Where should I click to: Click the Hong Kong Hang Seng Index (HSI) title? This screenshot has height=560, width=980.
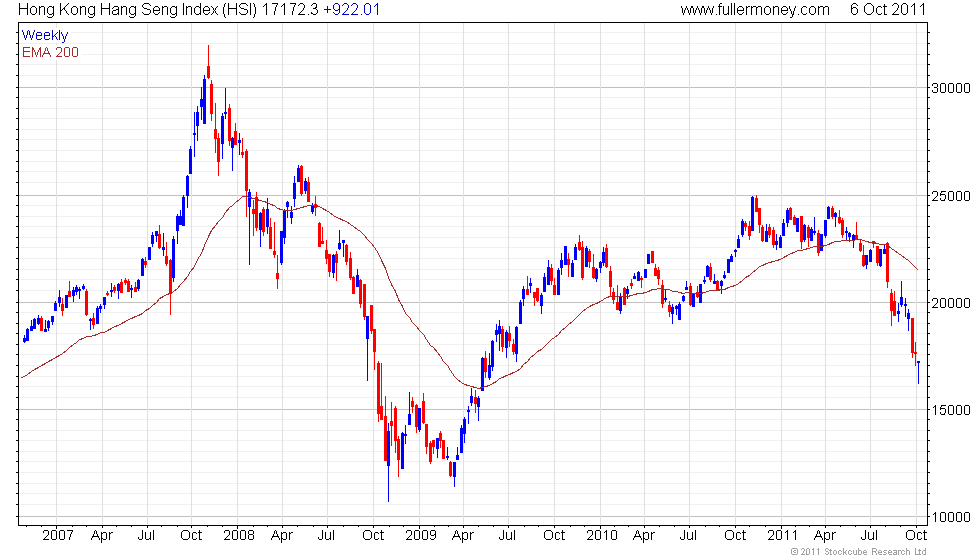[x=138, y=9]
